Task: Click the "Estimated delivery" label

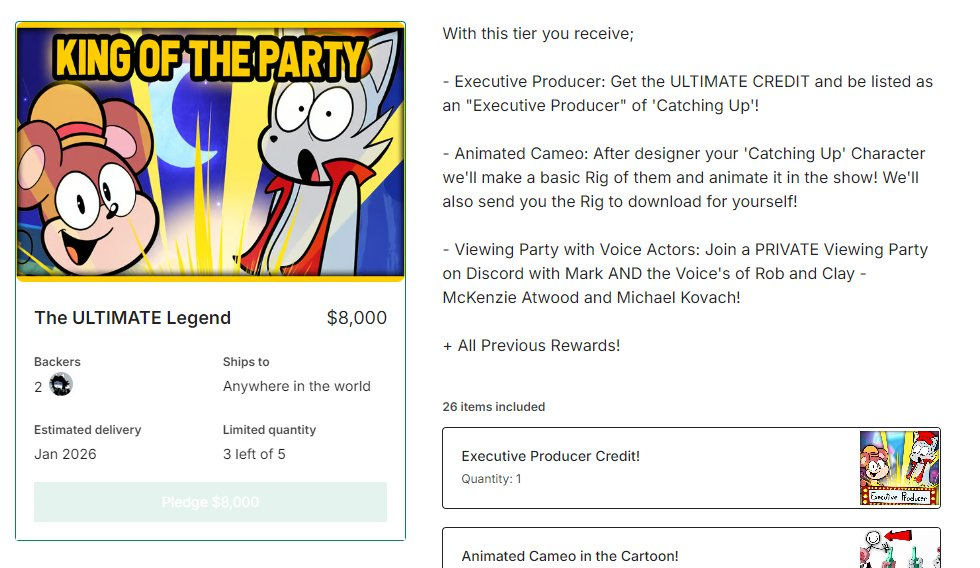Action: pyautogui.click(x=87, y=430)
